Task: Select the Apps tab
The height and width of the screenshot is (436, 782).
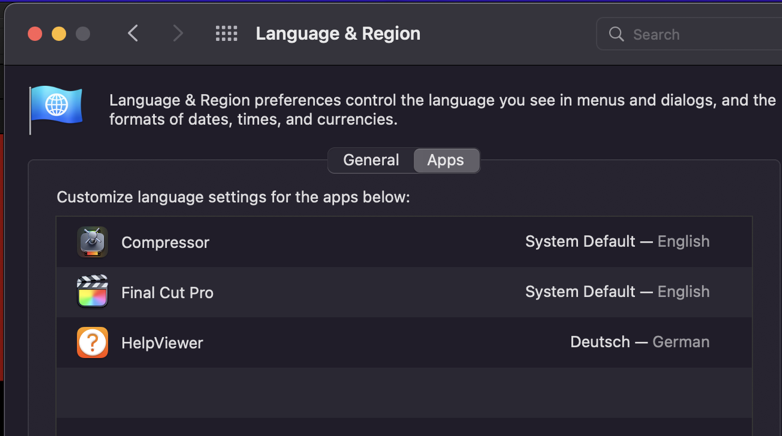Action: point(445,160)
